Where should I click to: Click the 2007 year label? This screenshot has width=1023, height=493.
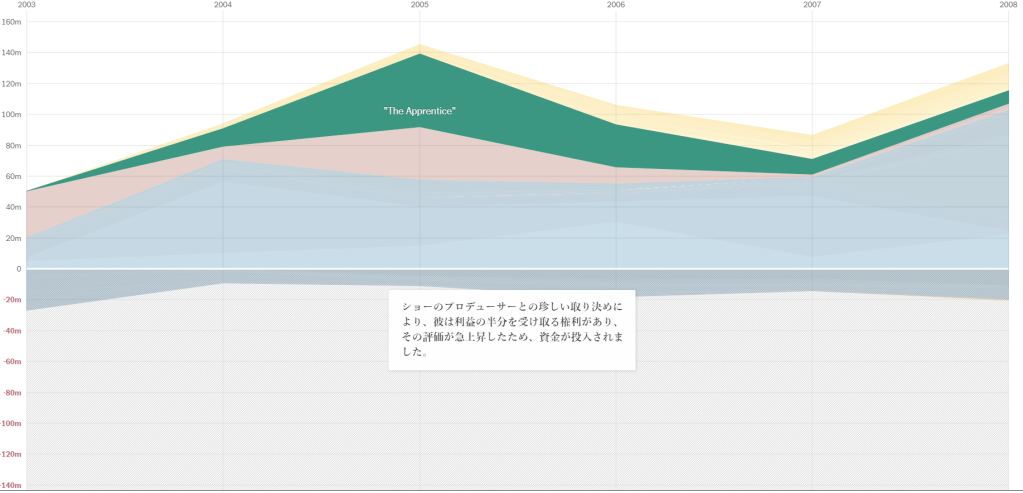pyautogui.click(x=812, y=5)
